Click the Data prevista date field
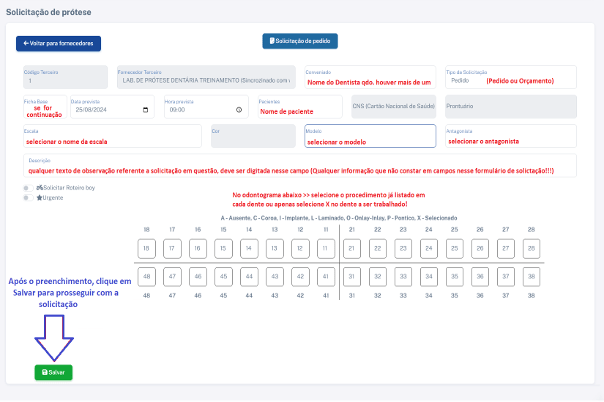Viewport: 604px width, 402px height. [x=112, y=107]
